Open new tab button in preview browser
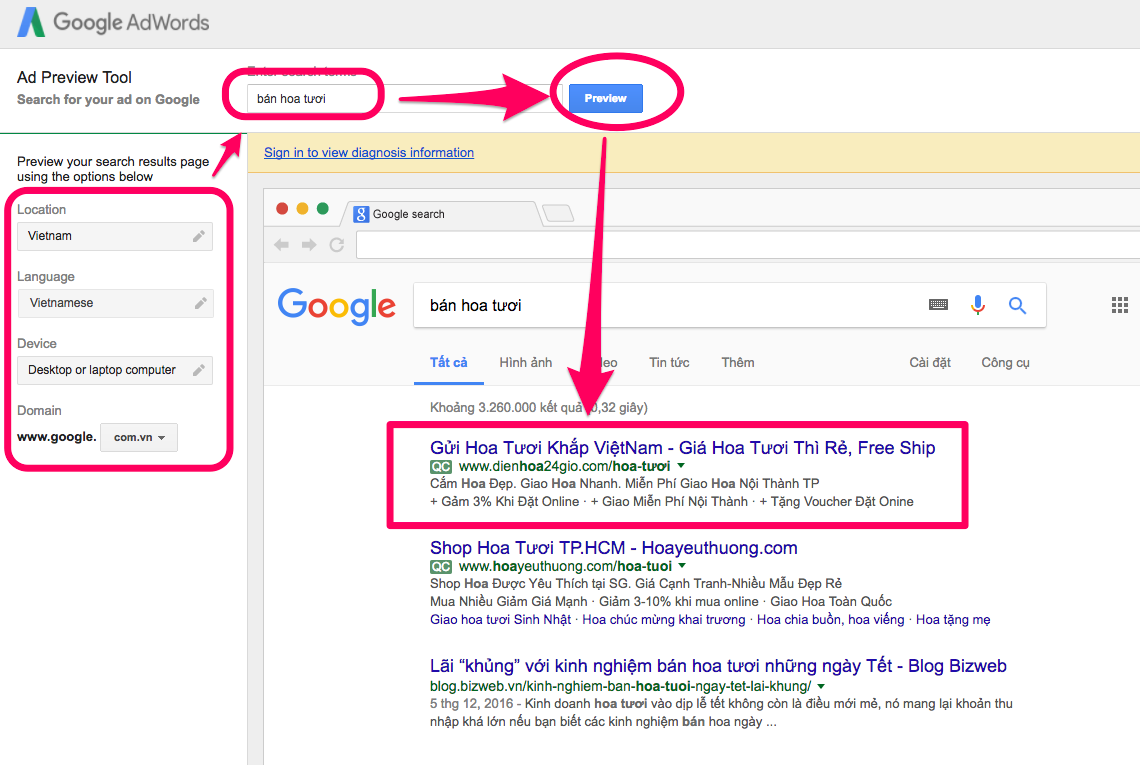 tap(558, 213)
